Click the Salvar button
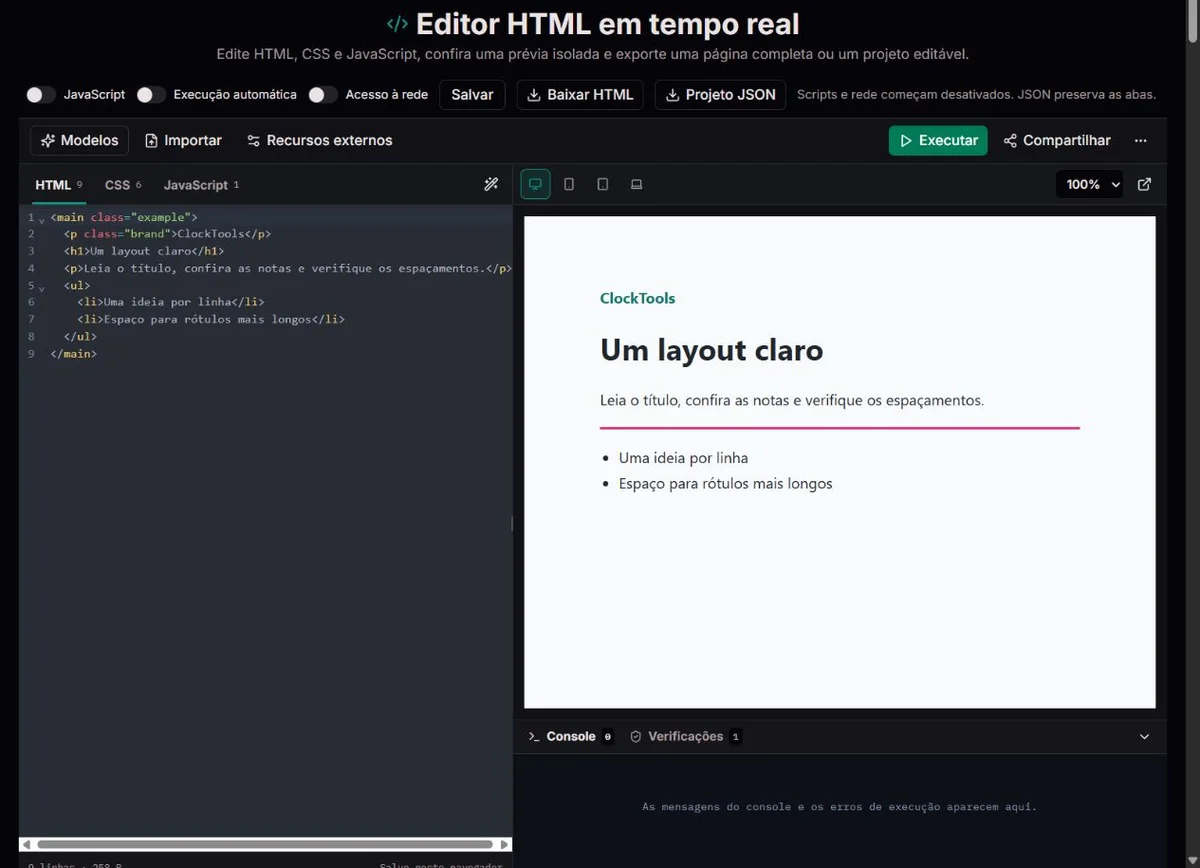1200x868 pixels. pos(472,95)
